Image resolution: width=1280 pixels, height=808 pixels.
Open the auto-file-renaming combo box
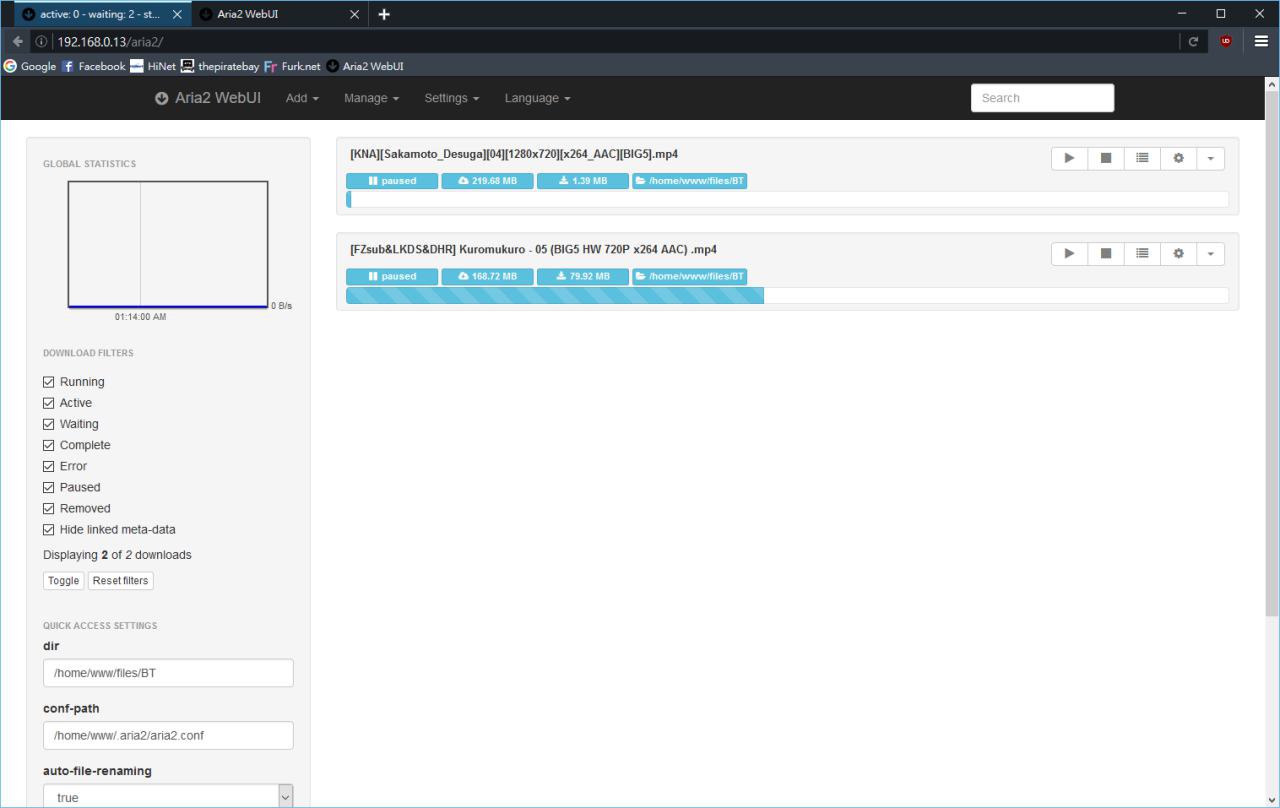point(168,797)
